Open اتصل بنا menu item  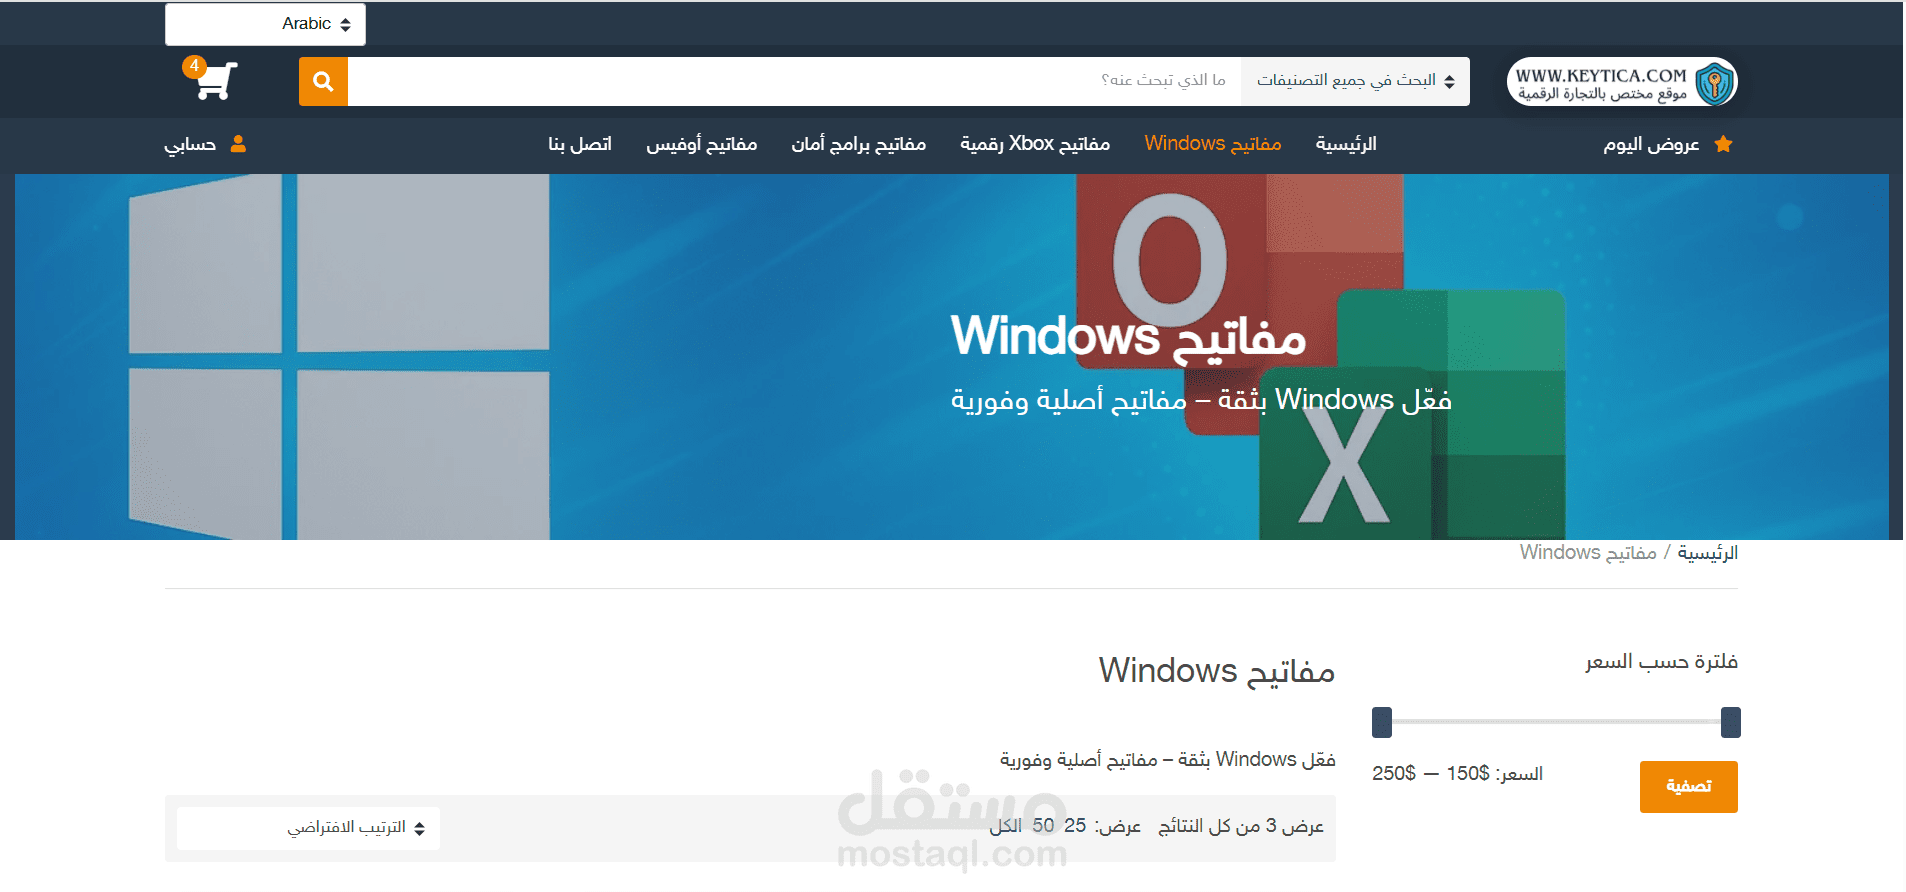(580, 144)
